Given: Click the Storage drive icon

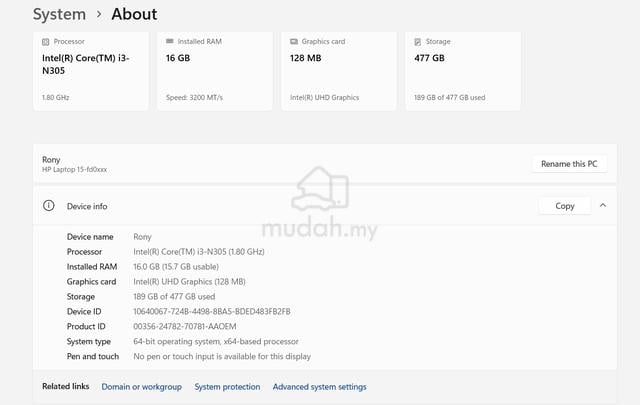Looking at the screenshot, I should coord(418,42).
